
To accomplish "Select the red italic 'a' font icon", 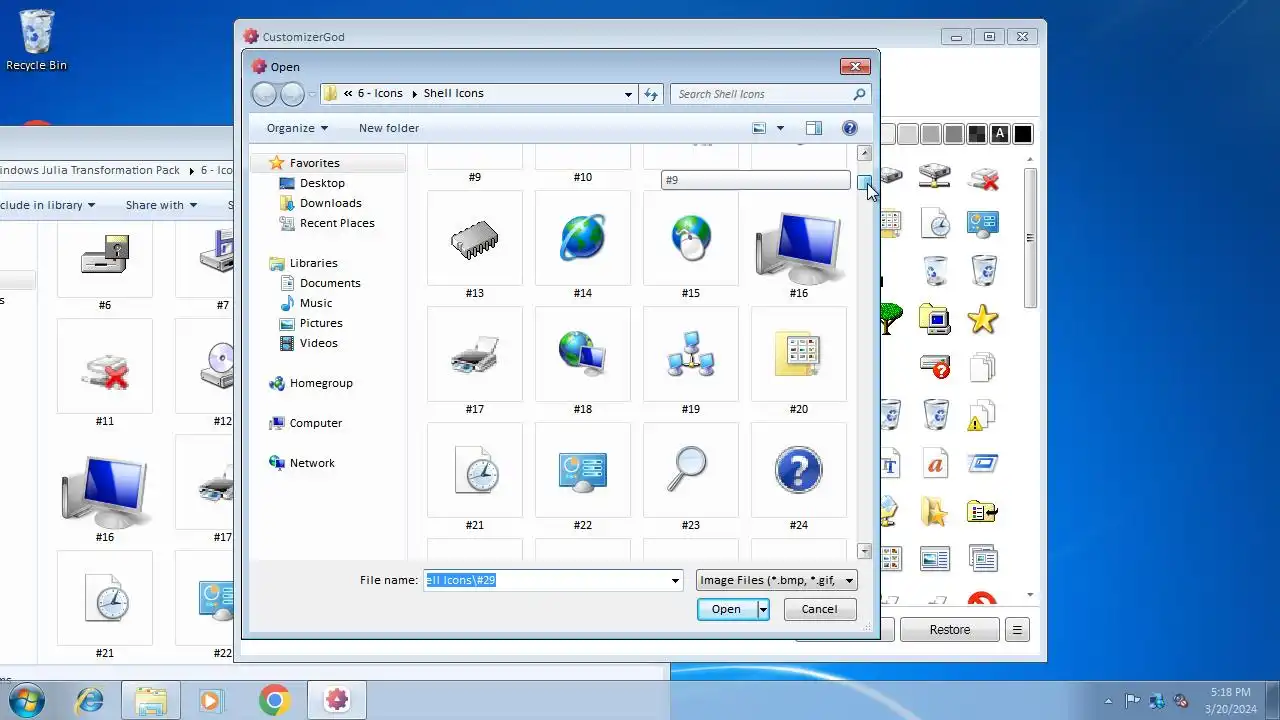I will tap(935, 464).
